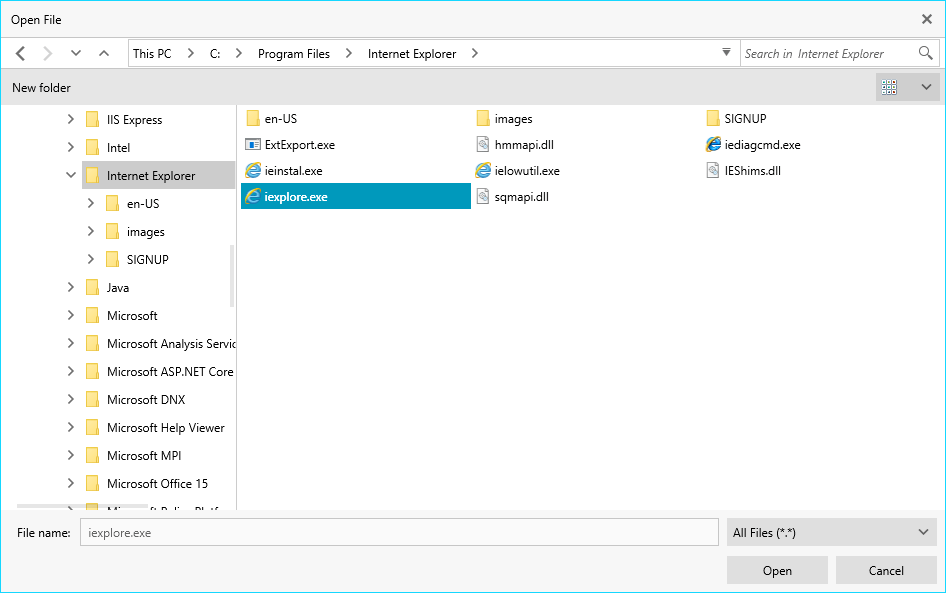Open address bar history dropdown
Screen dimensions: 946x593
click(726, 52)
